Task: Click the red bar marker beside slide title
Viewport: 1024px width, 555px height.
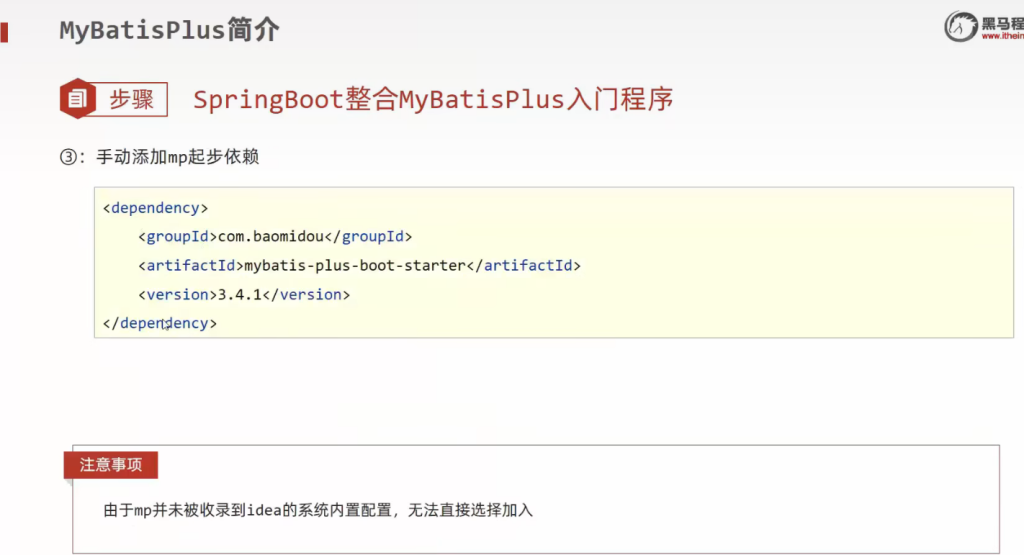Action: 4,31
